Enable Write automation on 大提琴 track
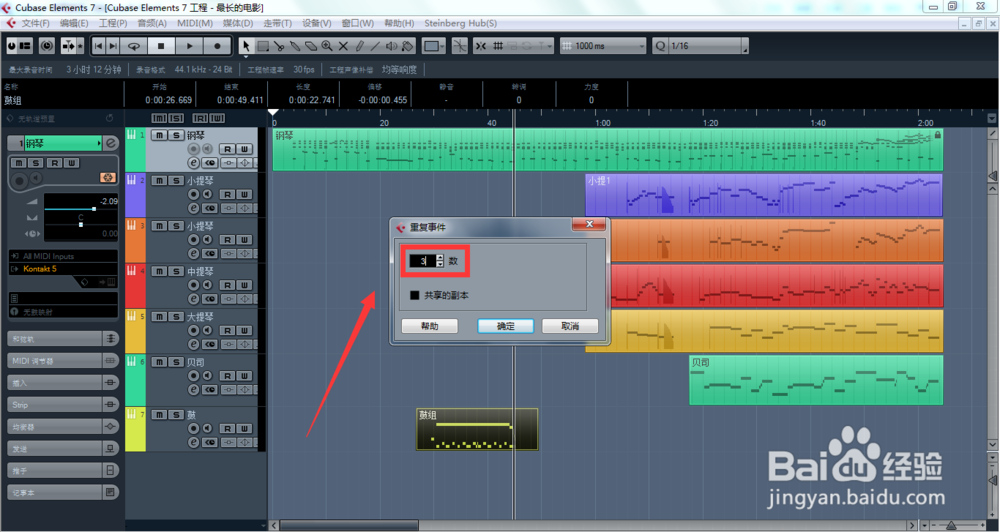The height and width of the screenshot is (532, 1000). (244, 330)
